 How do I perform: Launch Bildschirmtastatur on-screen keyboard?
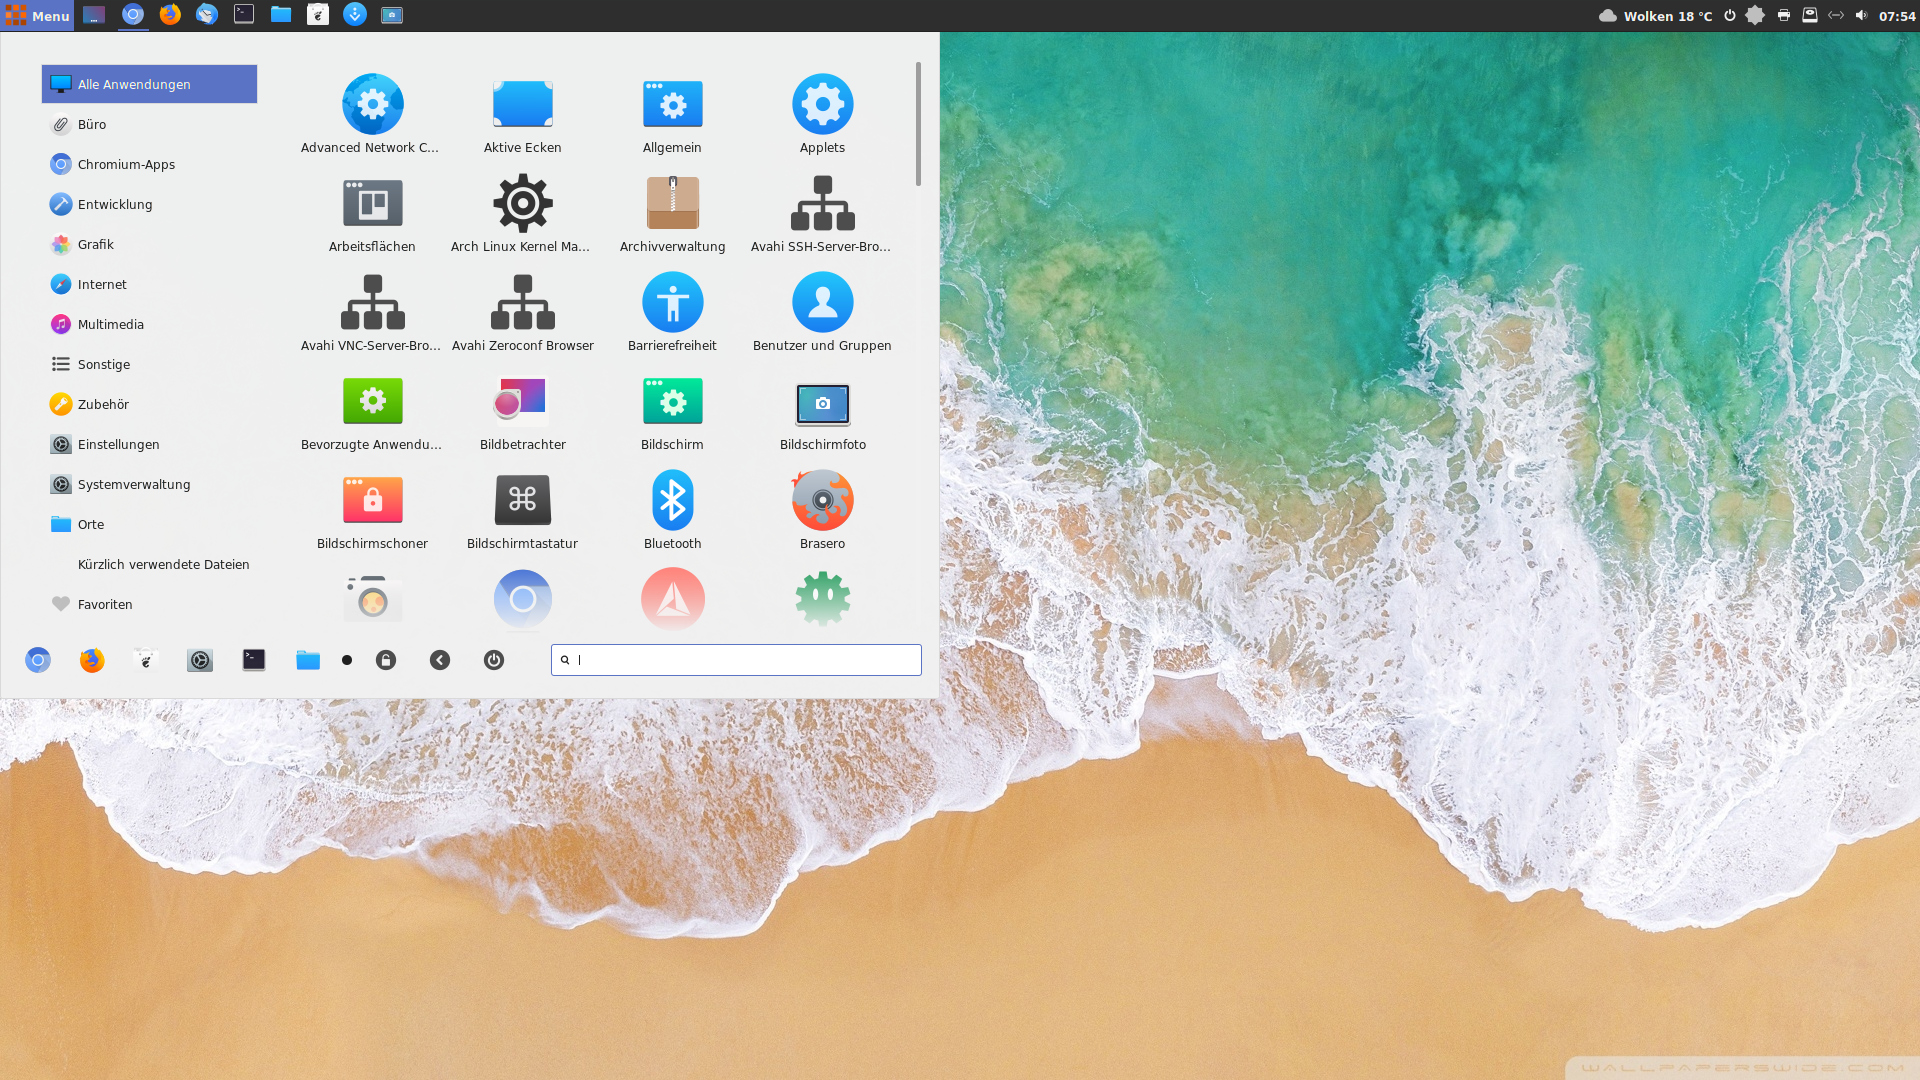pos(522,501)
